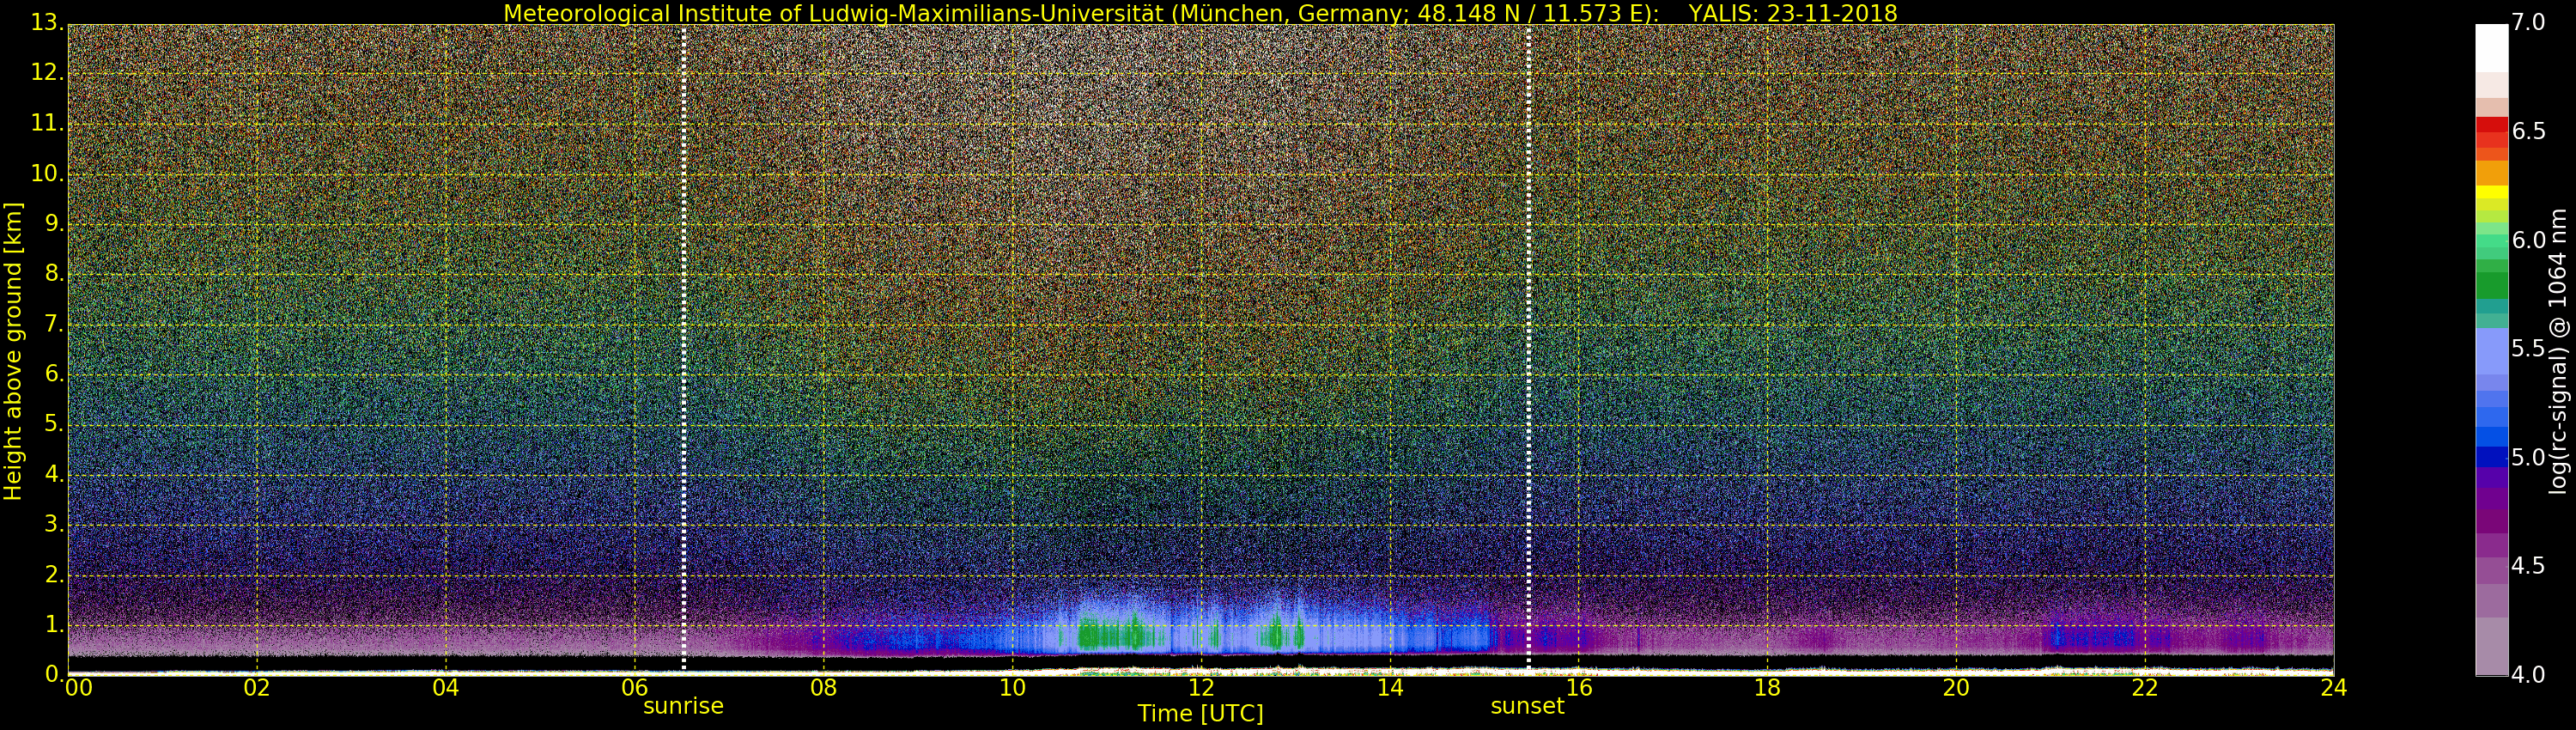Click the time-axis tick label "04"
The height and width of the screenshot is (730, 2576).
[x=446, y=688]
